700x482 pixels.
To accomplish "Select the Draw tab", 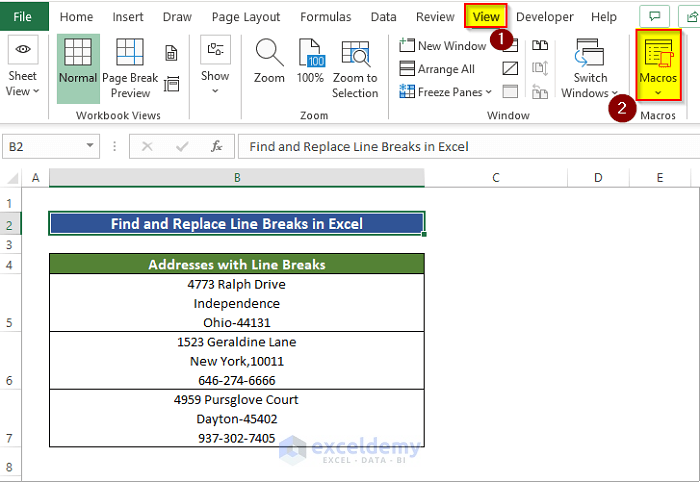I will pos(177,17).
